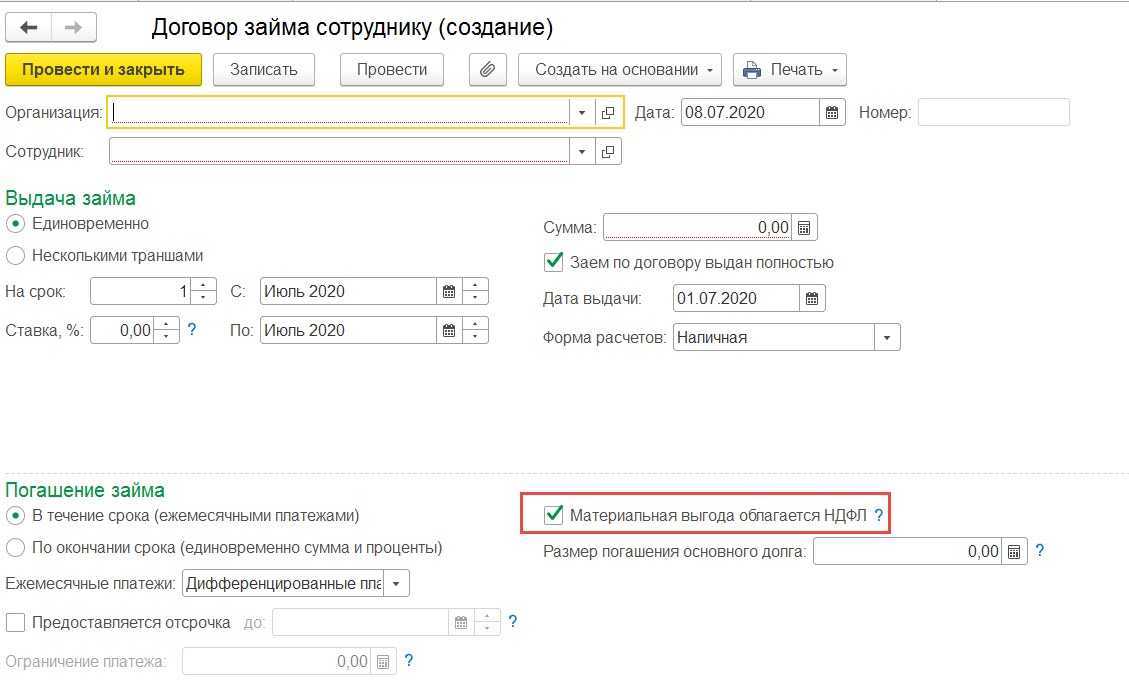
Task: Open the calendar for the Дата выдачи field
Action: point(812,298)
